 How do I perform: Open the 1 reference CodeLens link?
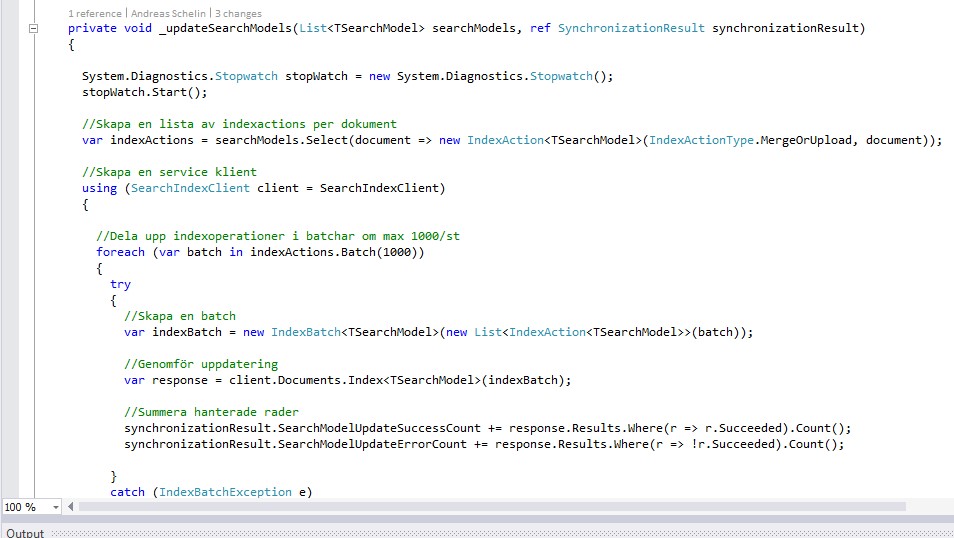click(94, 13)
